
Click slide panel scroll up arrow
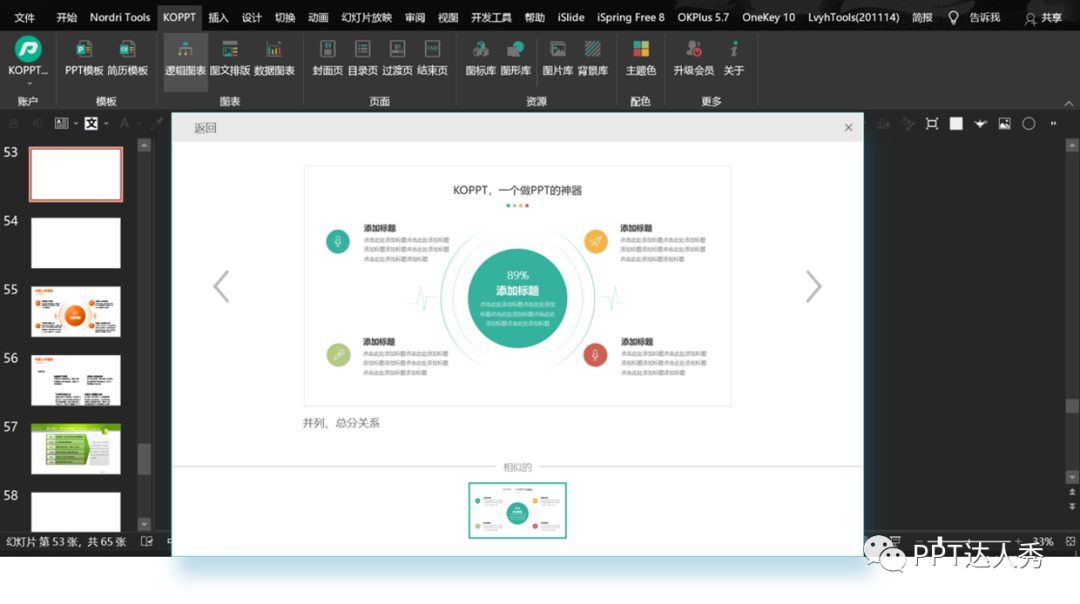(x=144, y=145)
